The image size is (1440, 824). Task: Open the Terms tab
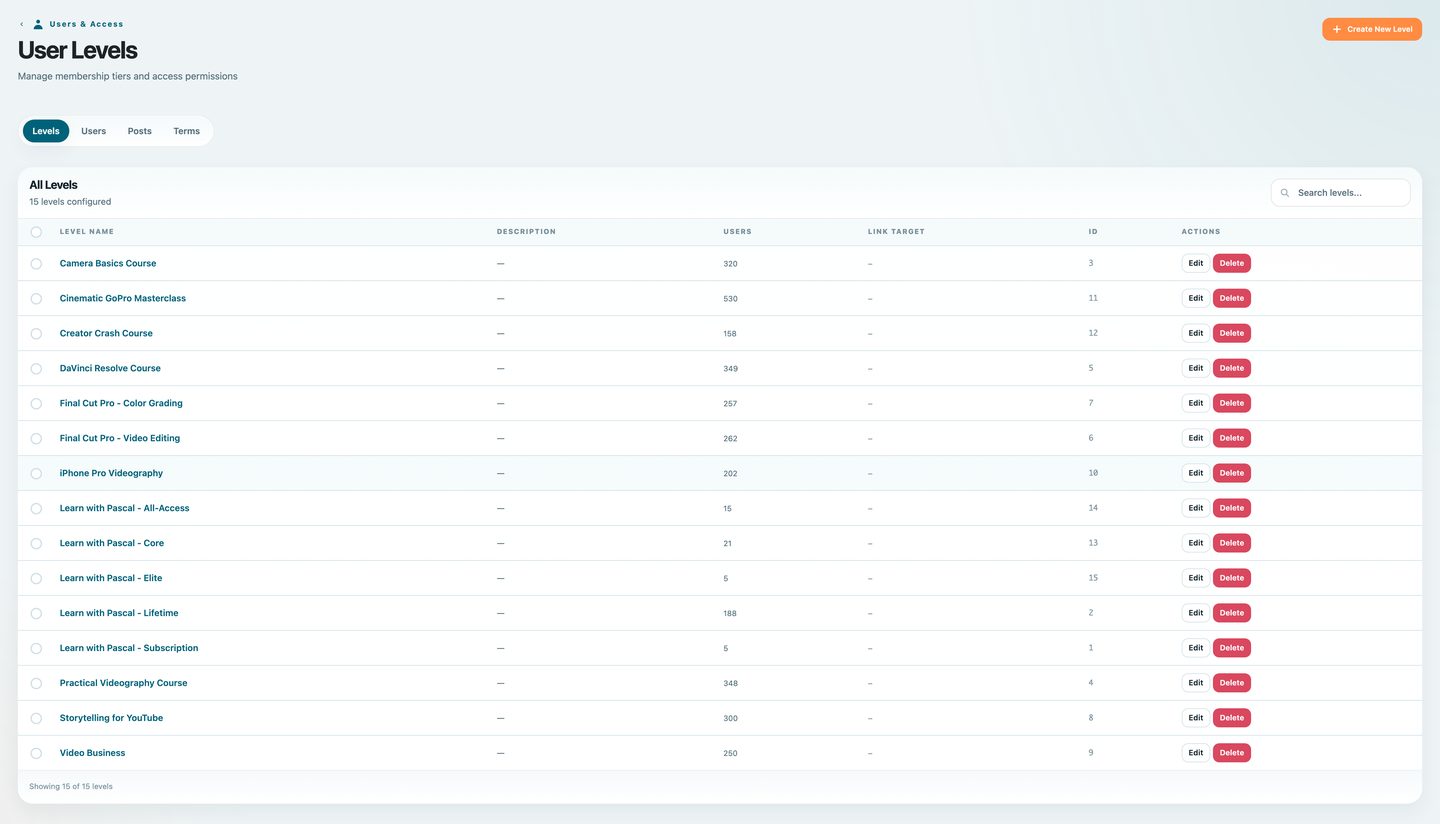(x=187, y=131)
